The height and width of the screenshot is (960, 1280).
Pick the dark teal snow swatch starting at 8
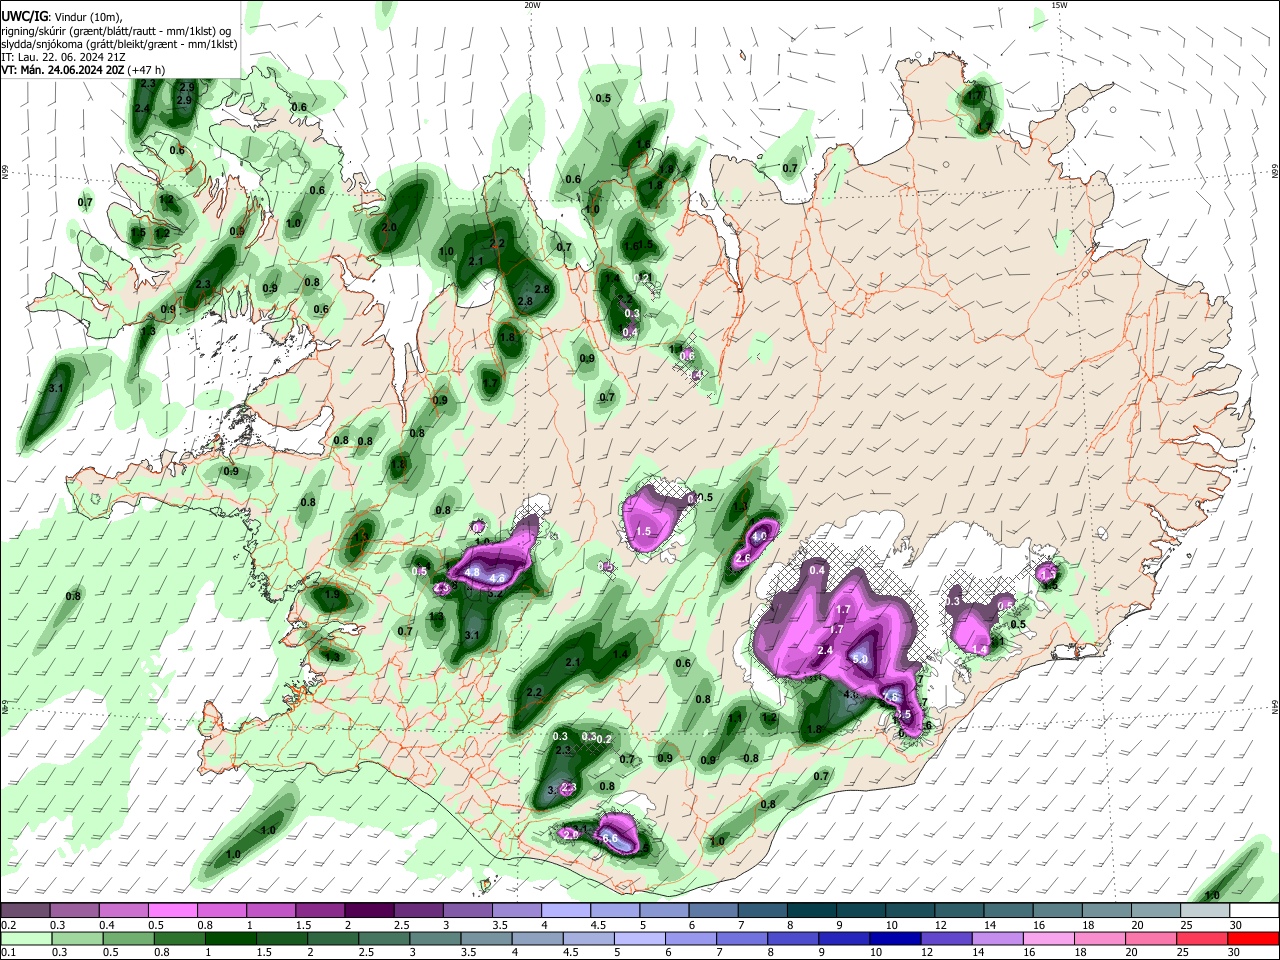(811, 910)
